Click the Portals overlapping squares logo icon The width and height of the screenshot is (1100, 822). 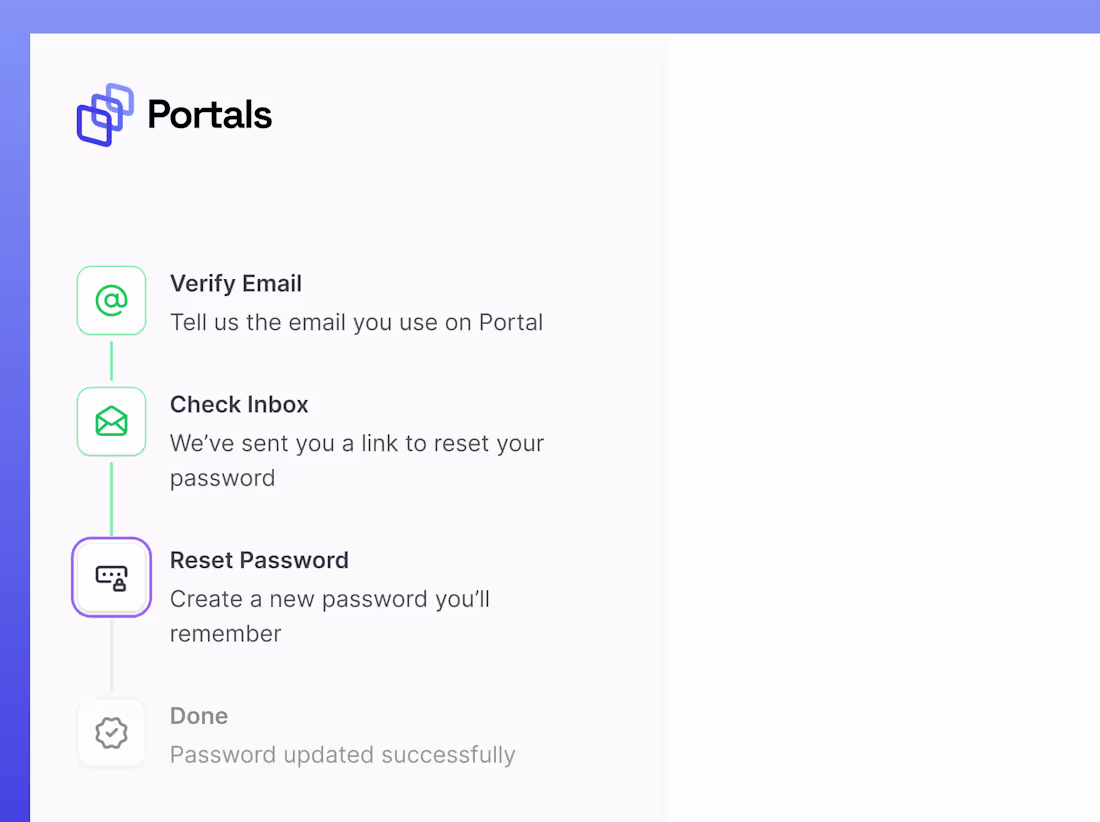105,115
